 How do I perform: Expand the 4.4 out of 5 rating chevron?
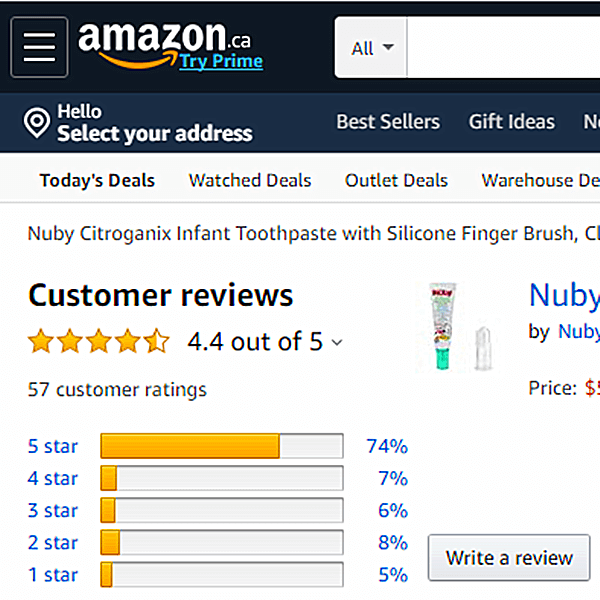click(x=337, y=343)
